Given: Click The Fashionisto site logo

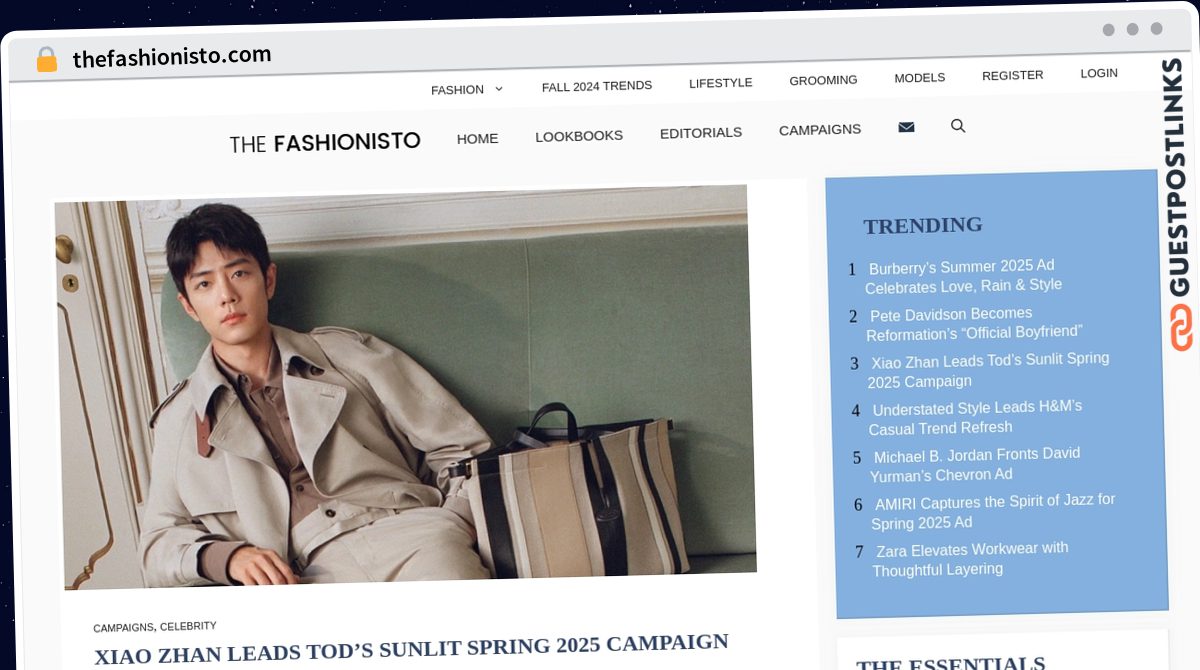Looking at the screenshot, I should [325, 142].
